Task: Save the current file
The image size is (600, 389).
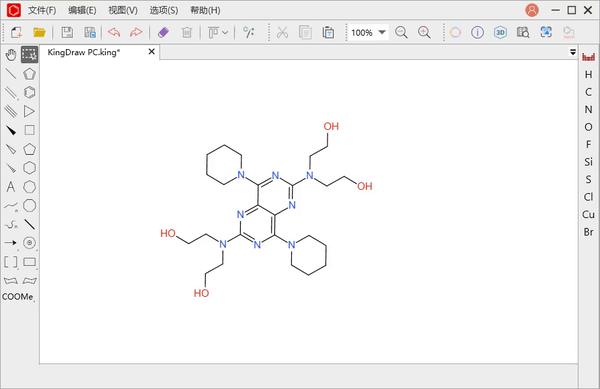Action: [67, 33]
